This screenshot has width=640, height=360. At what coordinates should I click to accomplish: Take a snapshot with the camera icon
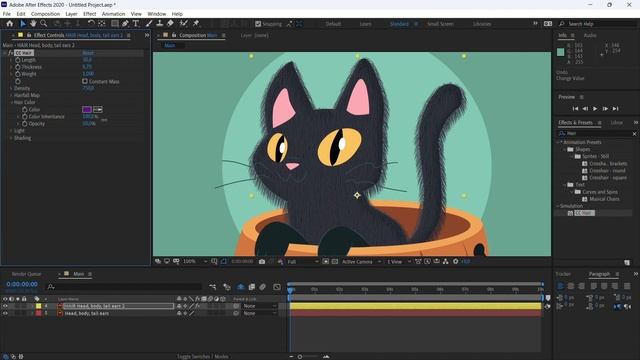pyautogui.click(x=262, y=262)
